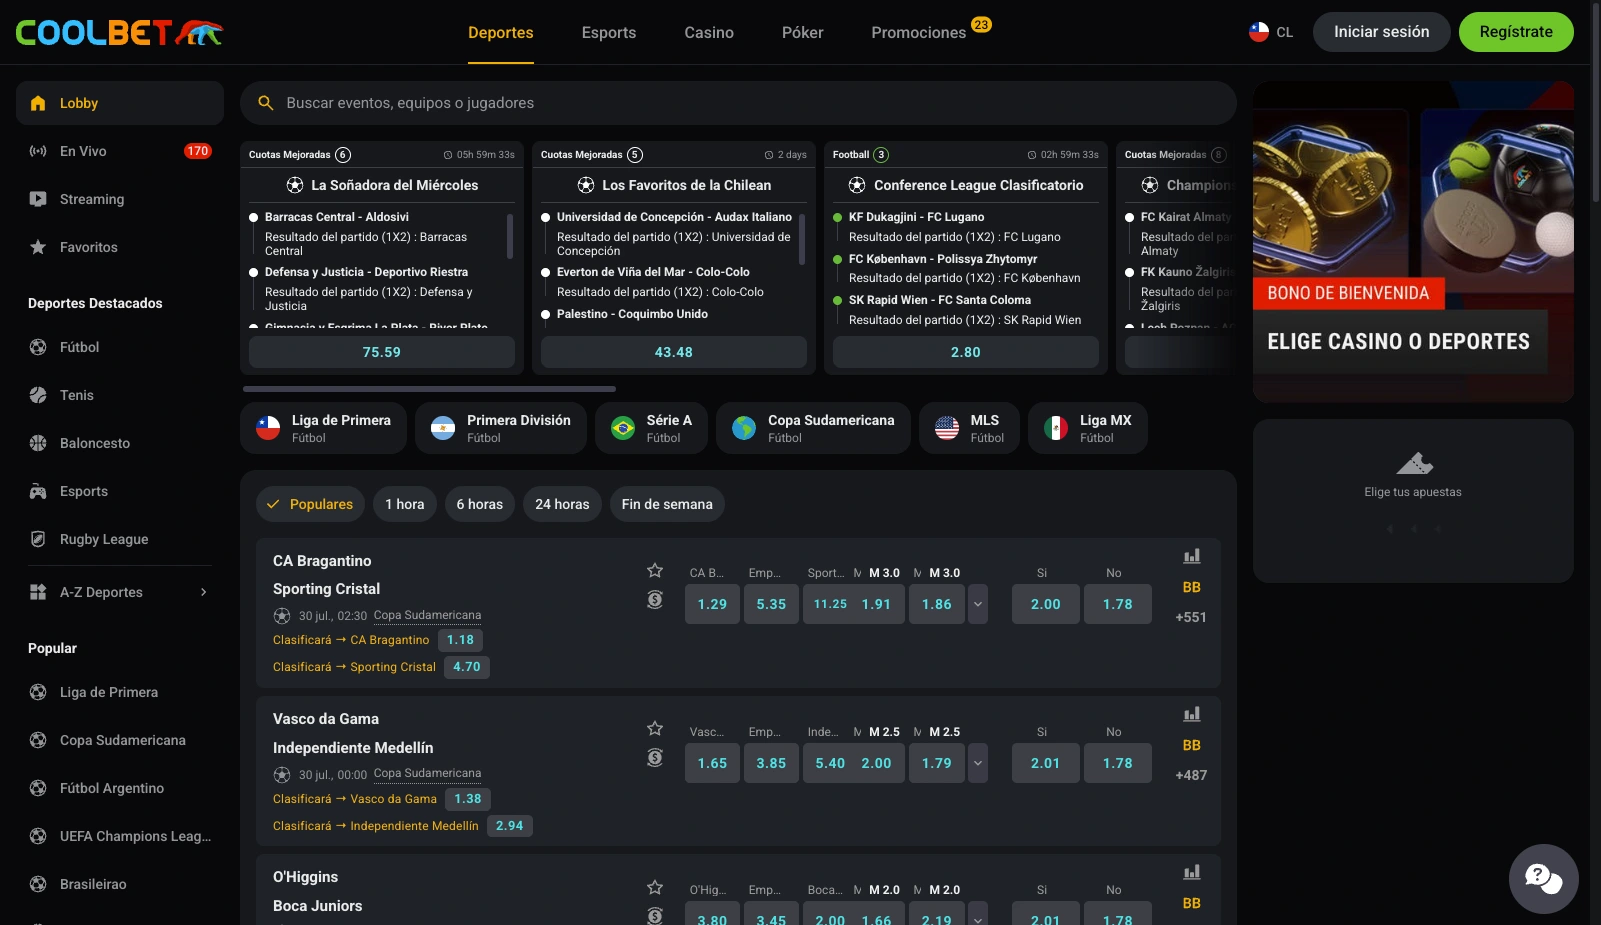
Task: Select Baloncesto icon in sidebar
Action: pos(38,443)
